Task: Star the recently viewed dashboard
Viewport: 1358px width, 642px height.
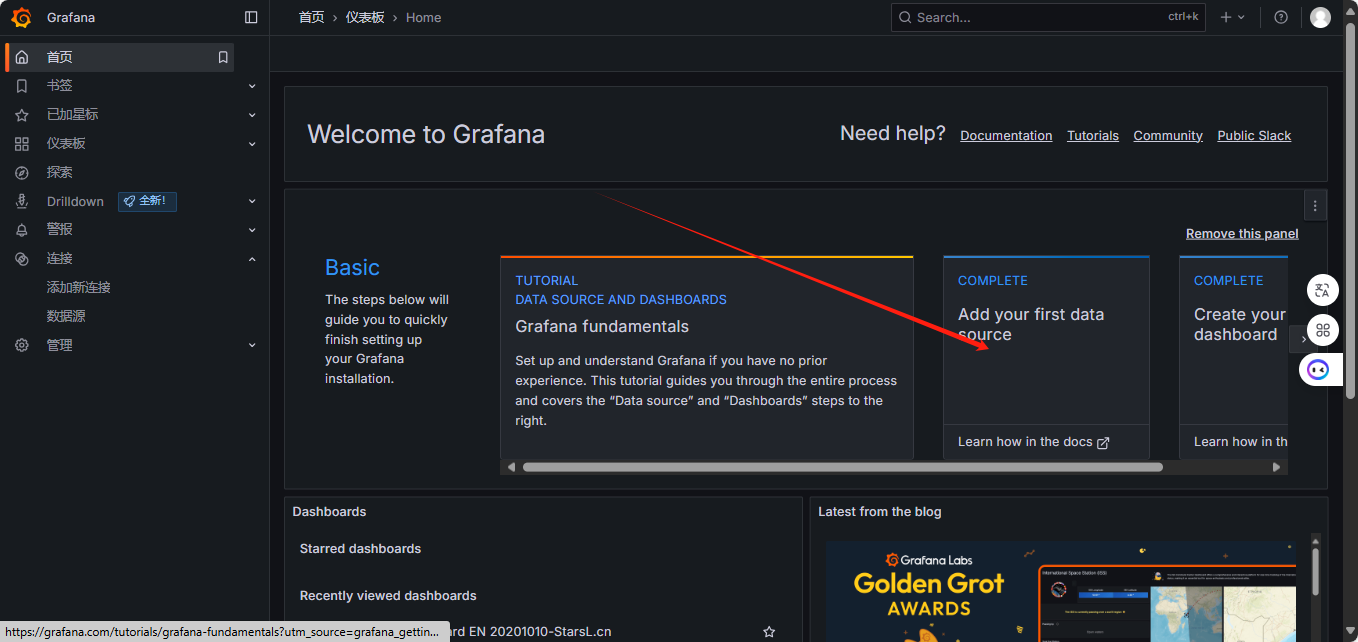Action: pos(769,632)
